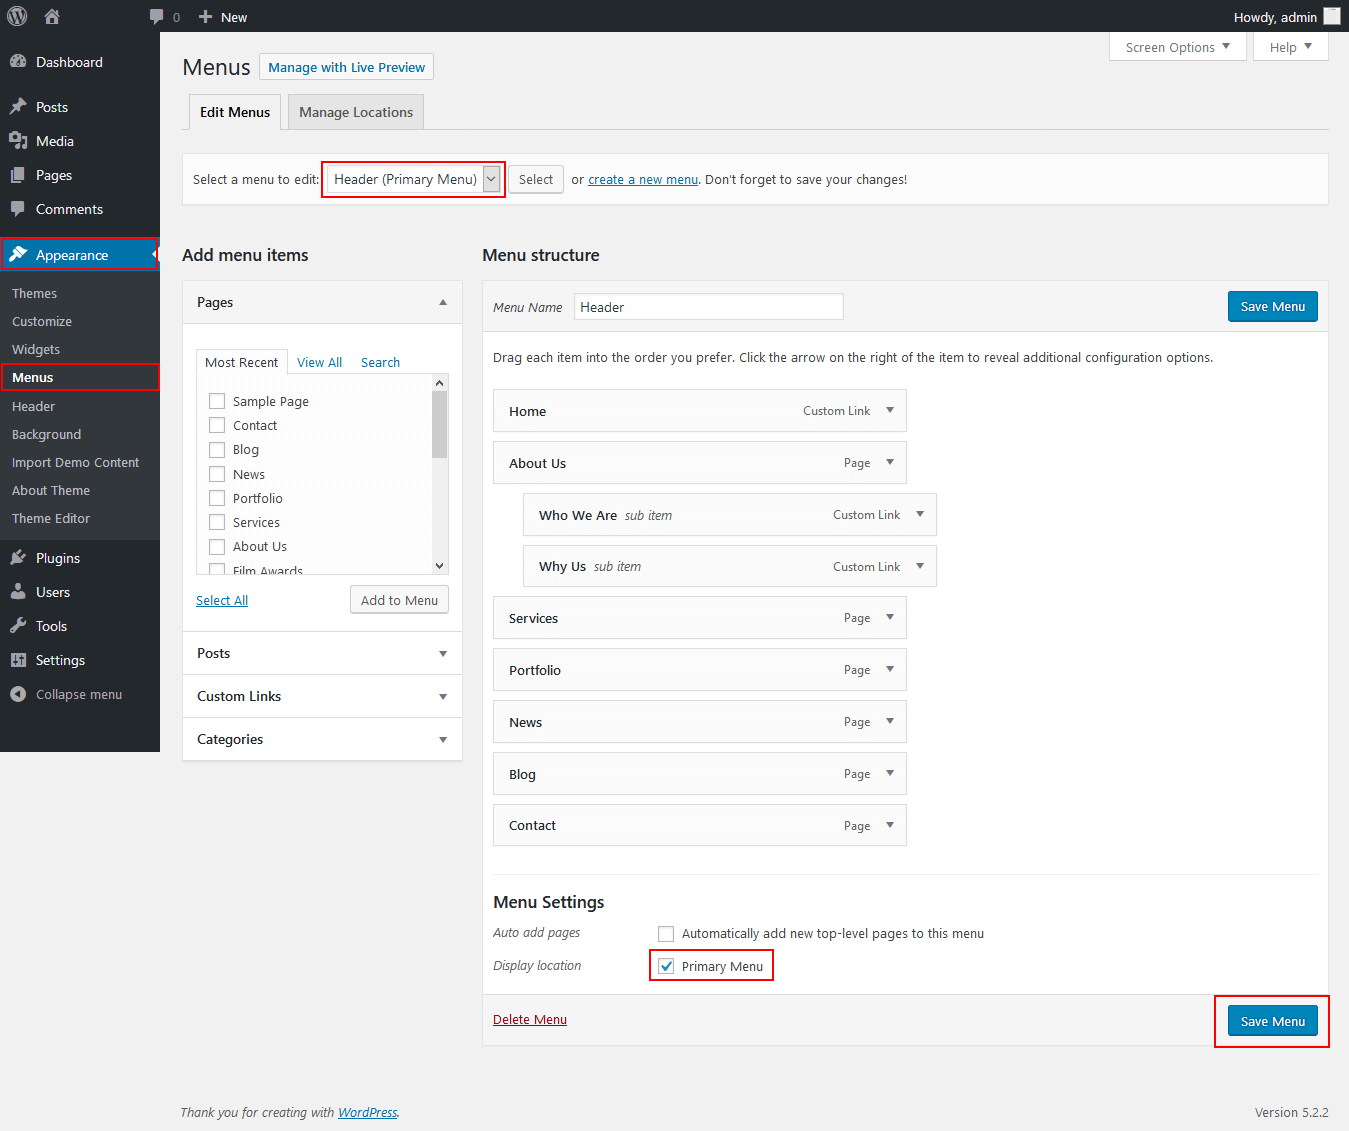1349x1131 pixels.
Task: Switch to the Manage Locations tab
Action: pyautogui.click(x=356, y=112)
